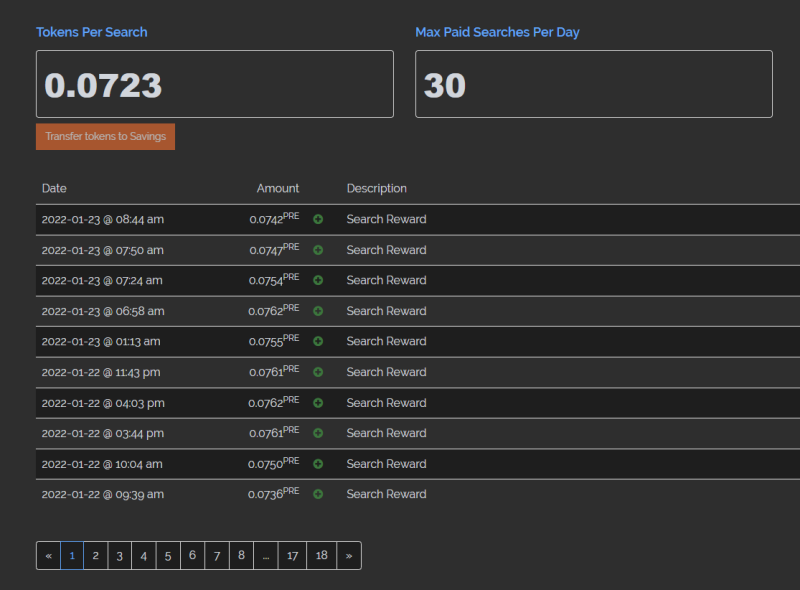The height and width of the screenshot is (590, 800).
Task: Click date 2022-01-22 @ 11:43 pm
Action: pos(101,372)
